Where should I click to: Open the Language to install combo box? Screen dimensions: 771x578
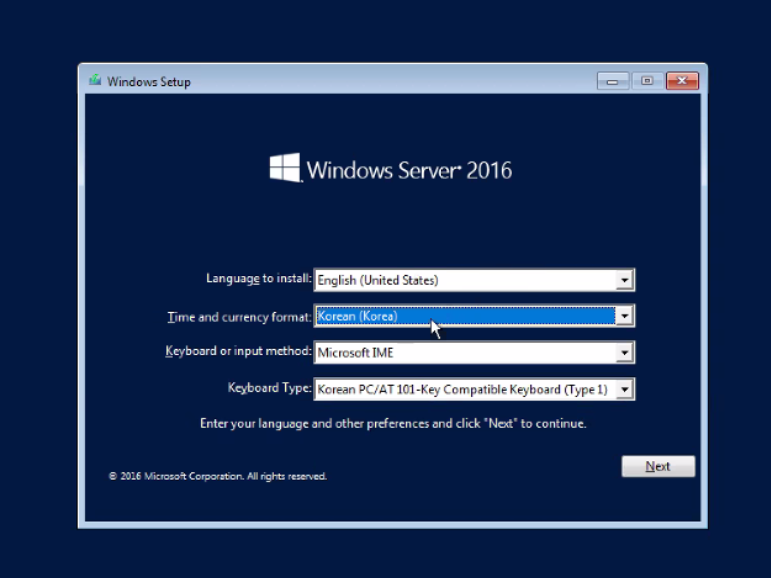point(474,280)
